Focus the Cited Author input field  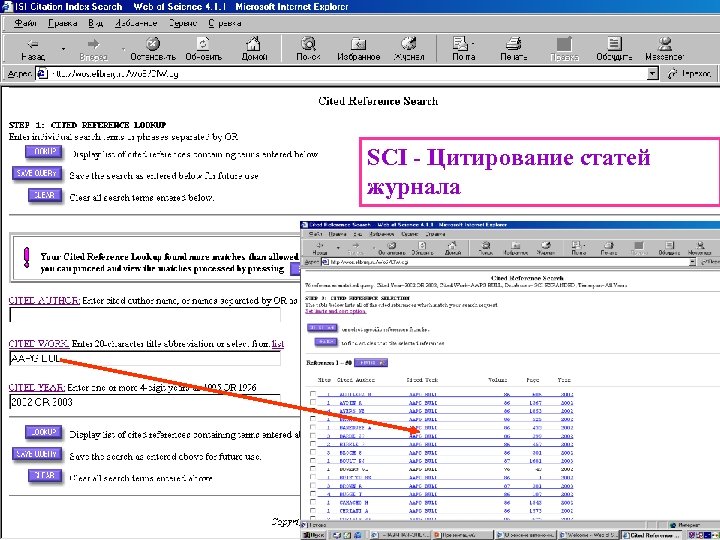click(x=145, y=315)
